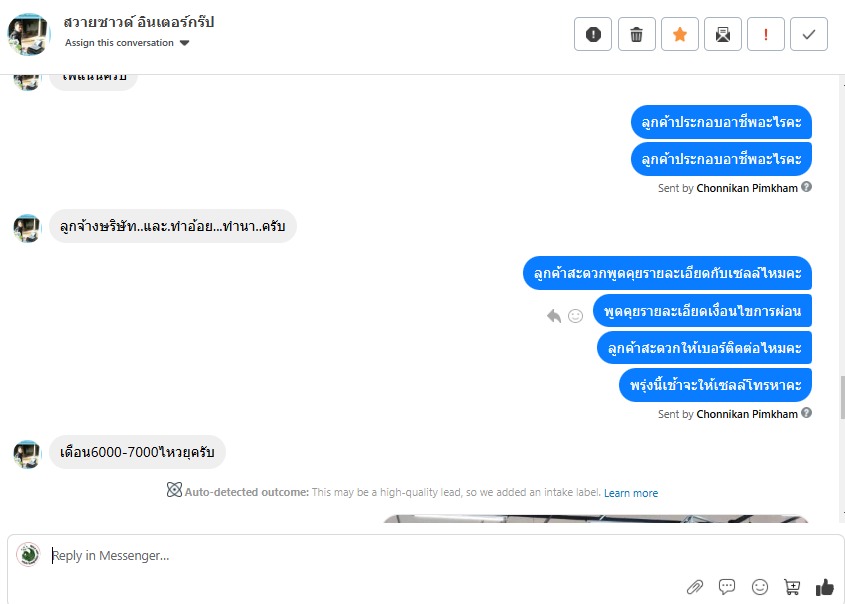Create an order with shopping cart icon

click(x=792, y=587)
